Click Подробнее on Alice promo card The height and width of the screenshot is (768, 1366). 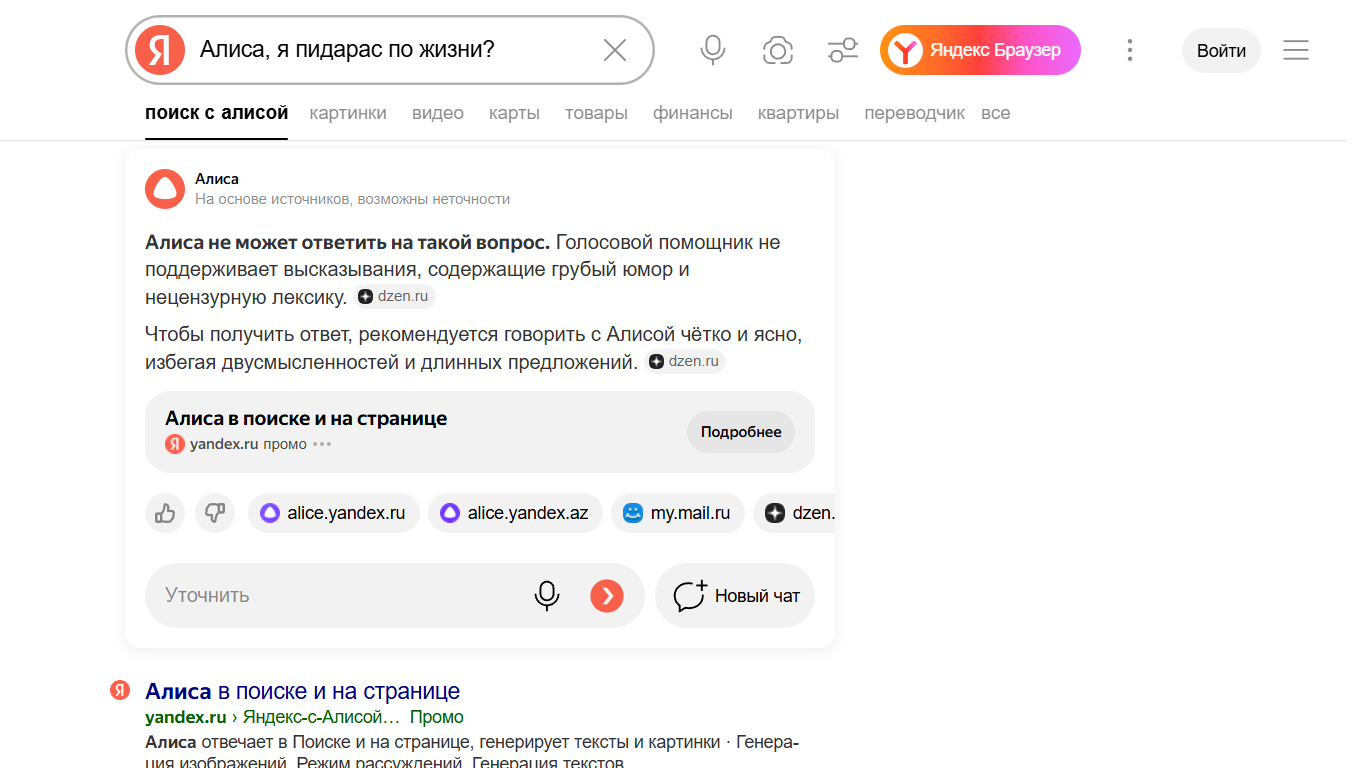pyautogui.click(x=741, y=432)
